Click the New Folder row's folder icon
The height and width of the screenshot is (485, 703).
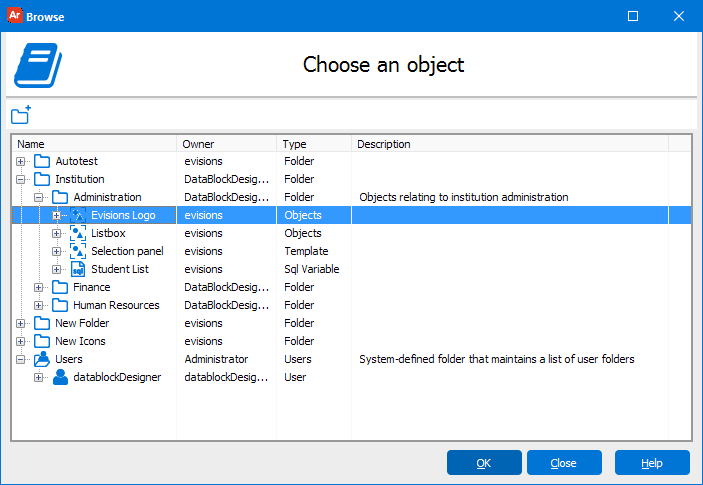coord(42,323)
